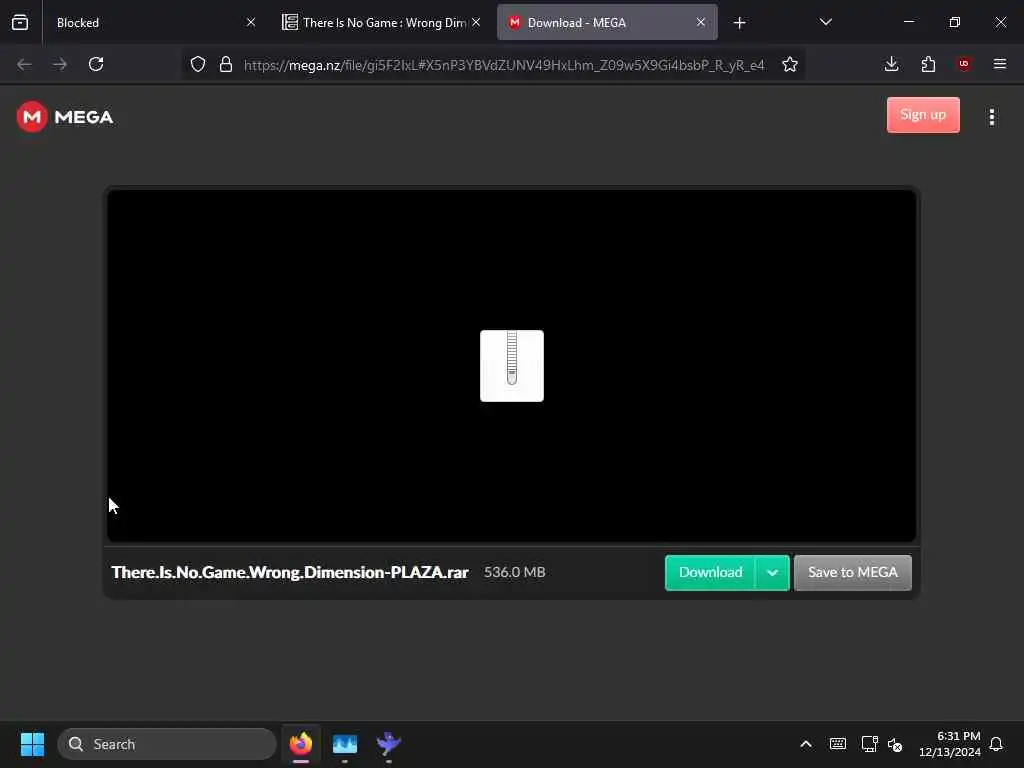
Task: Open the notifications bell icon
Action: click(996, 744)
